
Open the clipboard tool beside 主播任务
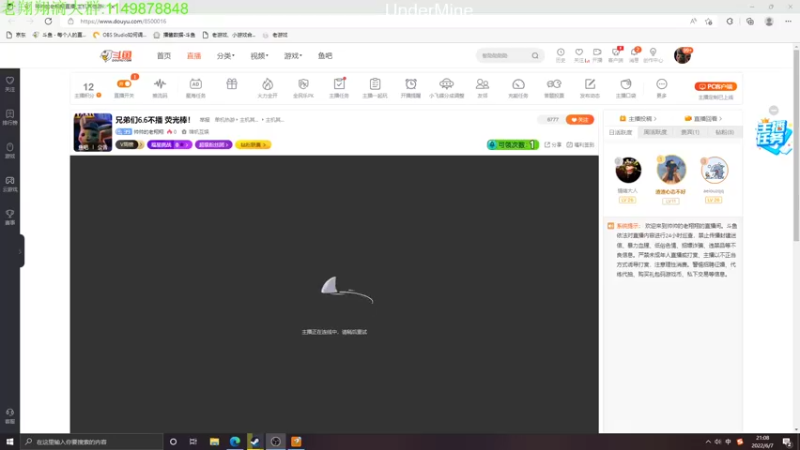pos(375,87)
